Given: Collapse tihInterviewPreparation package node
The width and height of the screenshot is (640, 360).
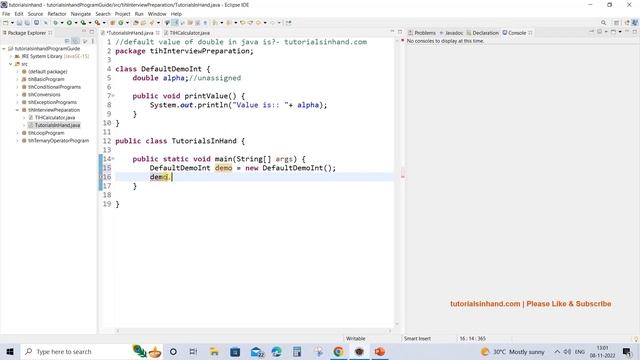Looking at the screenshot, I should pyautogui.click(x=18, y=110).
